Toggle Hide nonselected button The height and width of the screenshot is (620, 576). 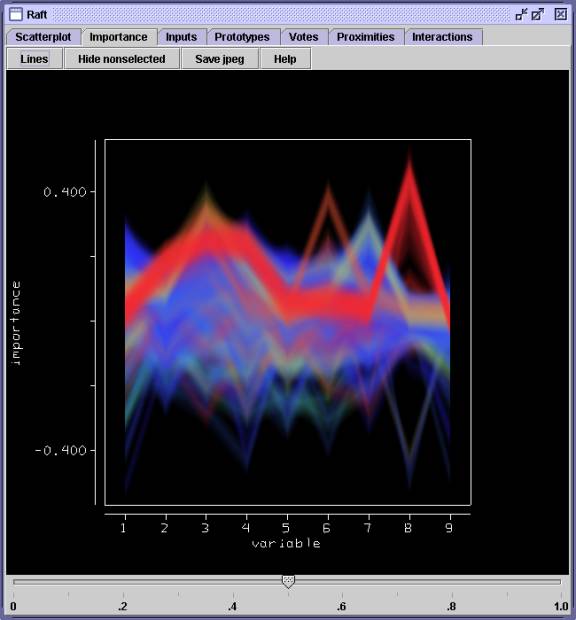pyautogui.click(x=122, y=59)
